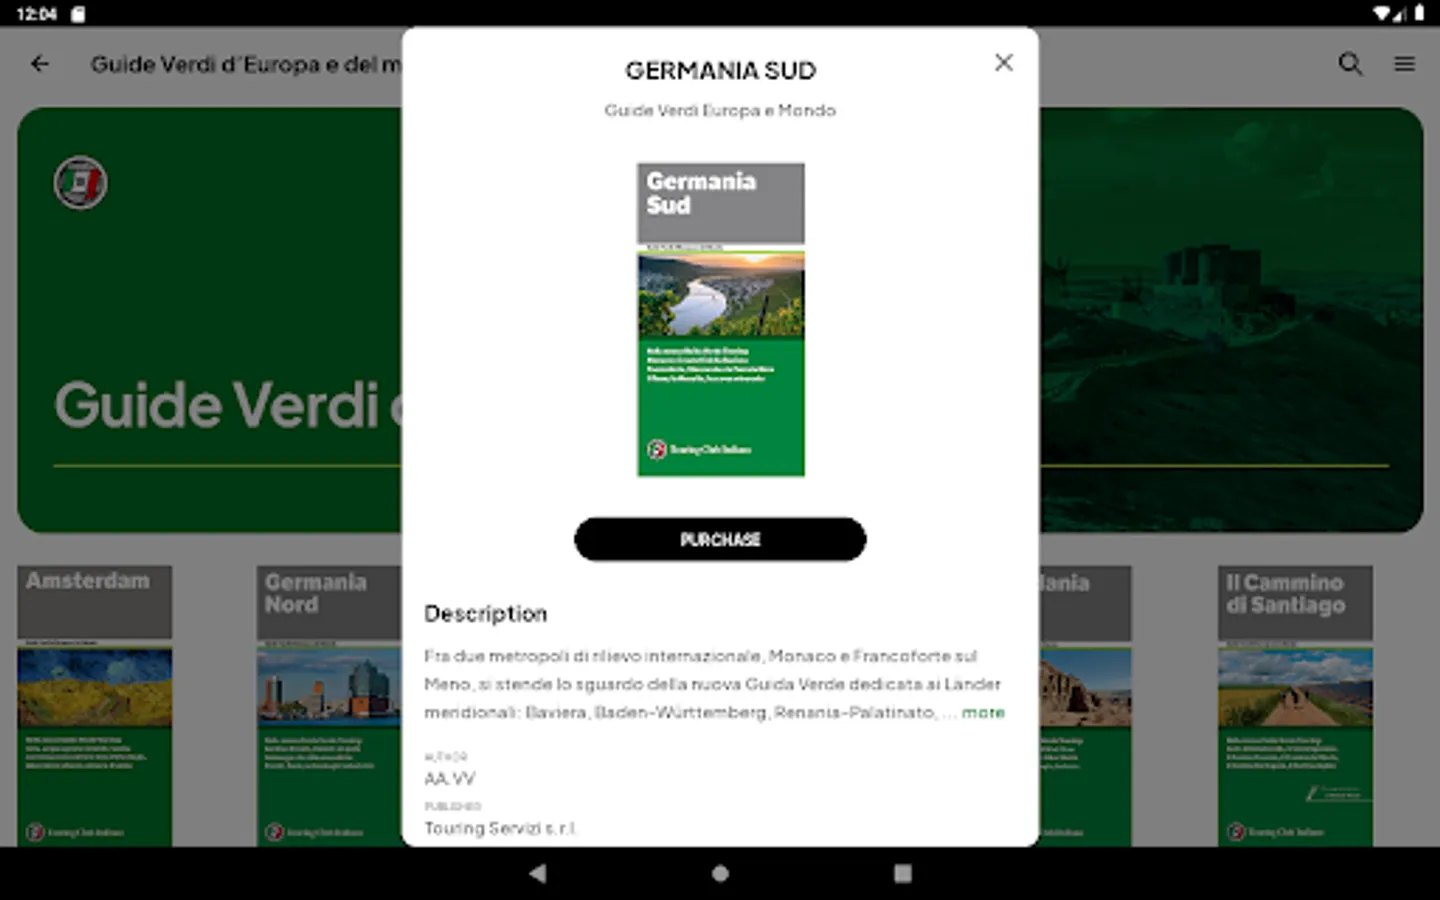Select the author value 'AA.VV'

tap(450, 779)
